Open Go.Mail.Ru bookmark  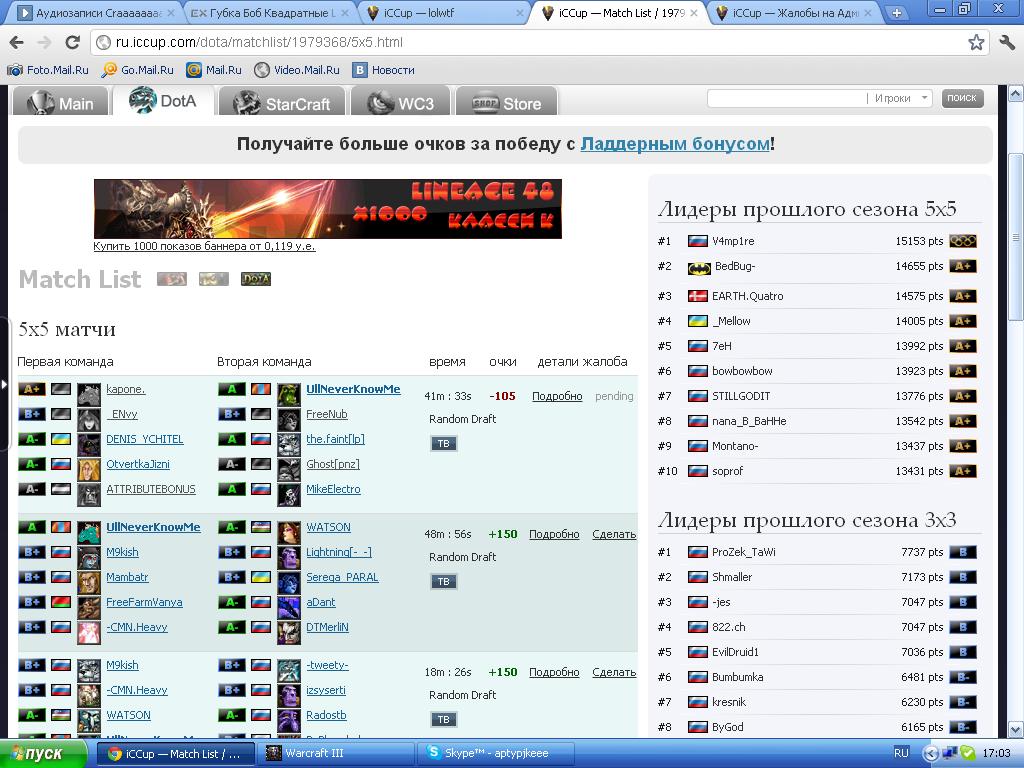(138, 70)
